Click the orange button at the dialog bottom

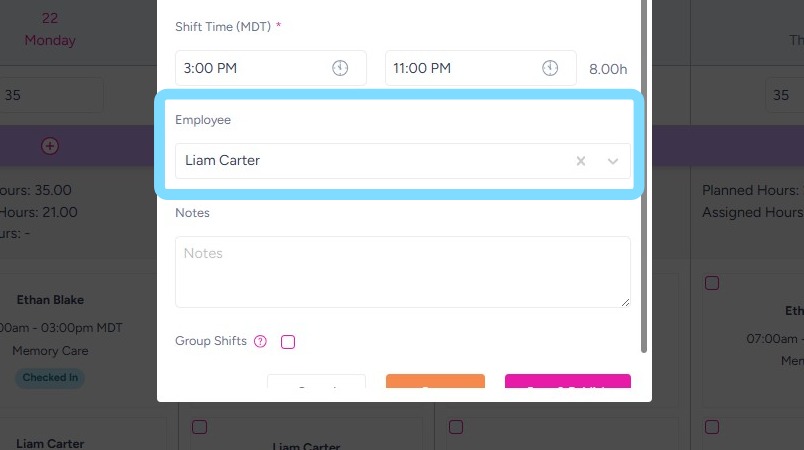(x=435, y=387)
